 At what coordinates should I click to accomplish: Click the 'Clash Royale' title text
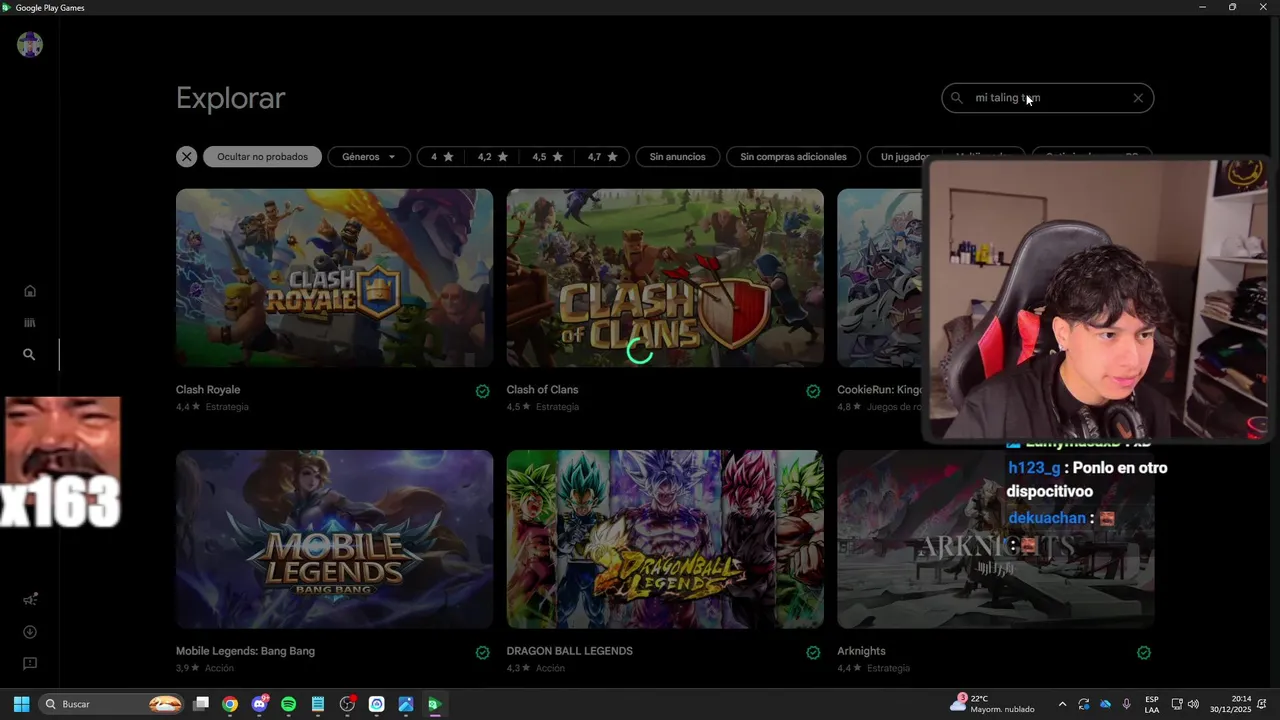(208, 390)
